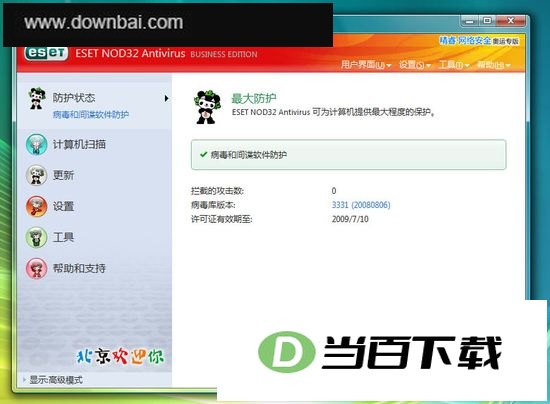Minimize the ESET window
Viewport: 550px width, 404px height.
(470, 21)
